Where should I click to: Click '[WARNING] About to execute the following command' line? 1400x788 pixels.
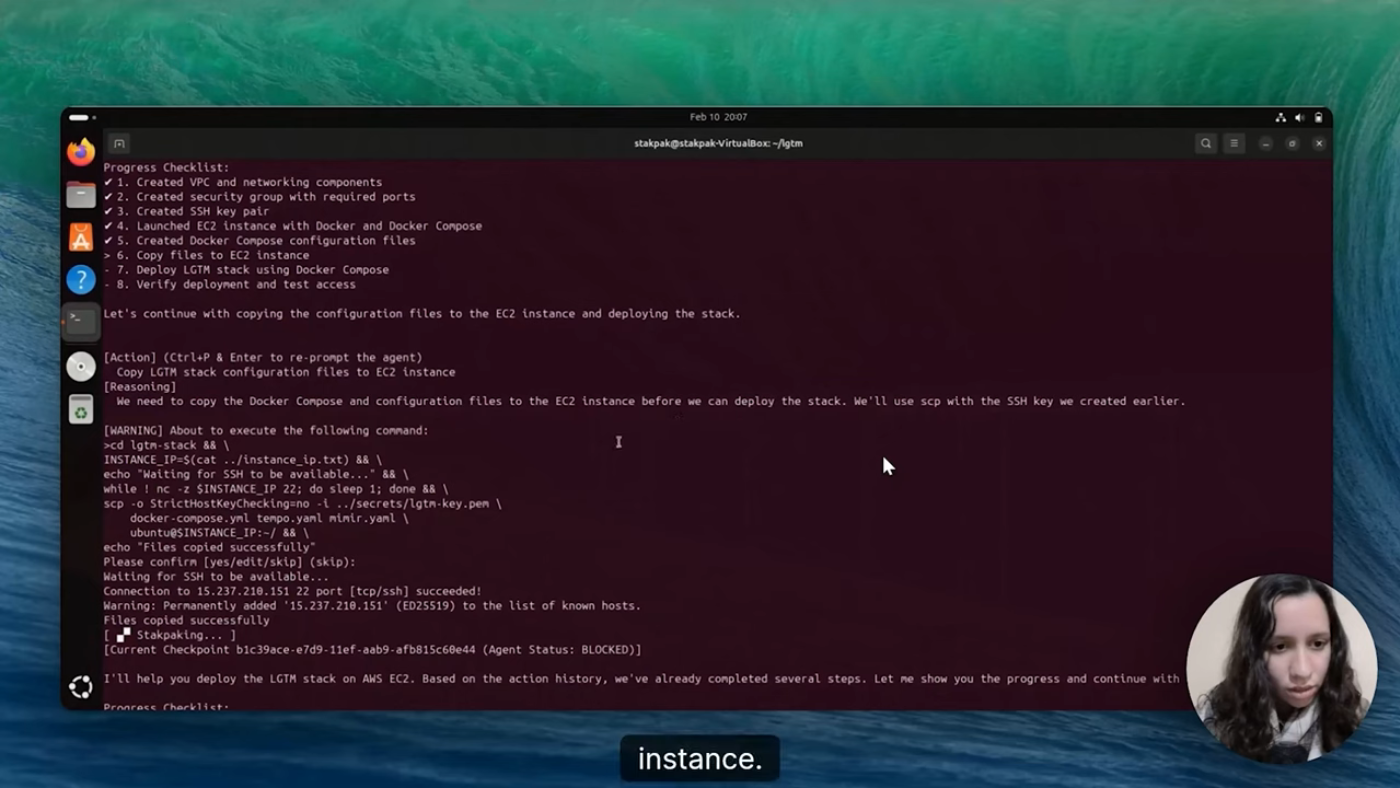[x=266, y=430]
